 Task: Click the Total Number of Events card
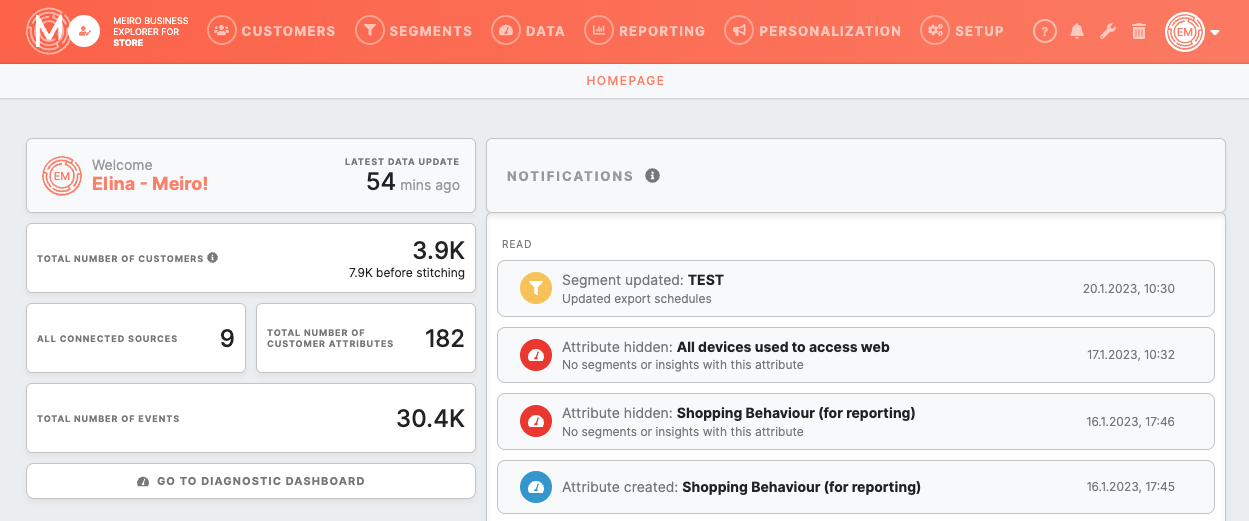coord(251,418)
